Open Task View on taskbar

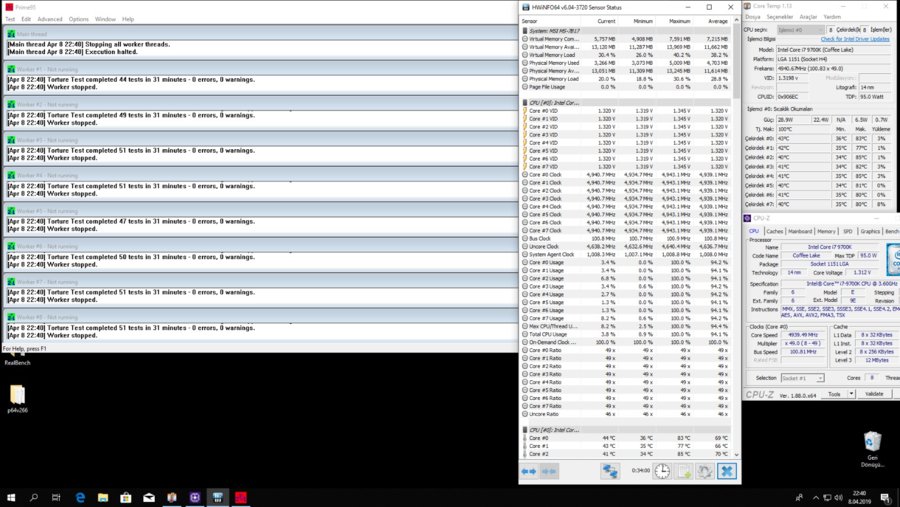pyautogui.click(x=56, y=497)
